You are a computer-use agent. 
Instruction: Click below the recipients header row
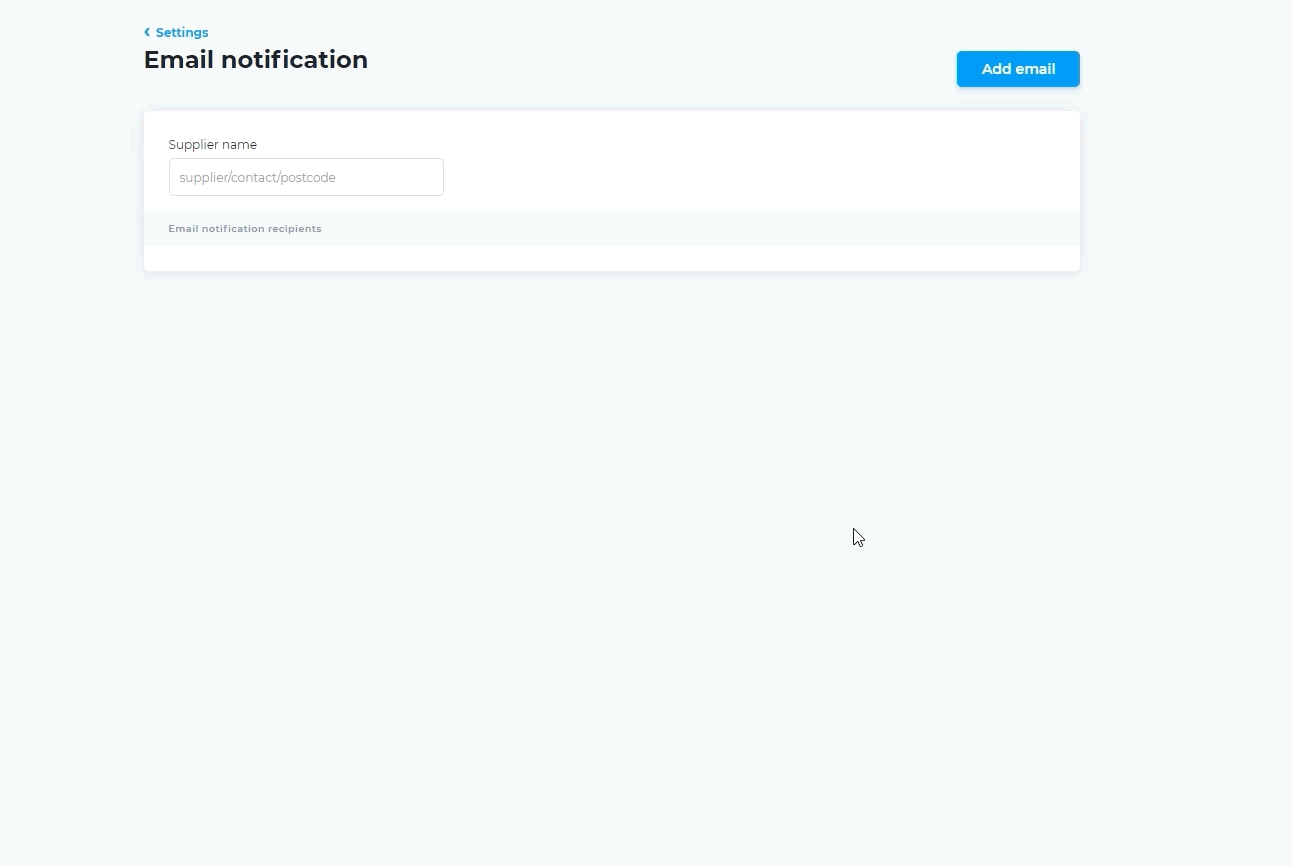[x=612, y=258]
